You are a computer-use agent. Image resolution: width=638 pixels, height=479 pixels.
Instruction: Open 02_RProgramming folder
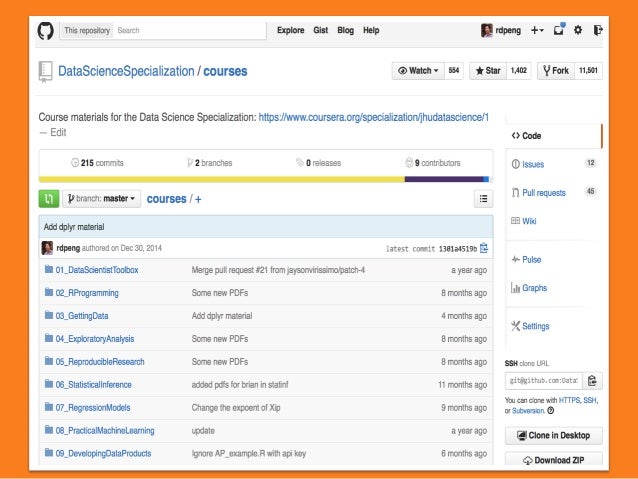tap(87, 293)
